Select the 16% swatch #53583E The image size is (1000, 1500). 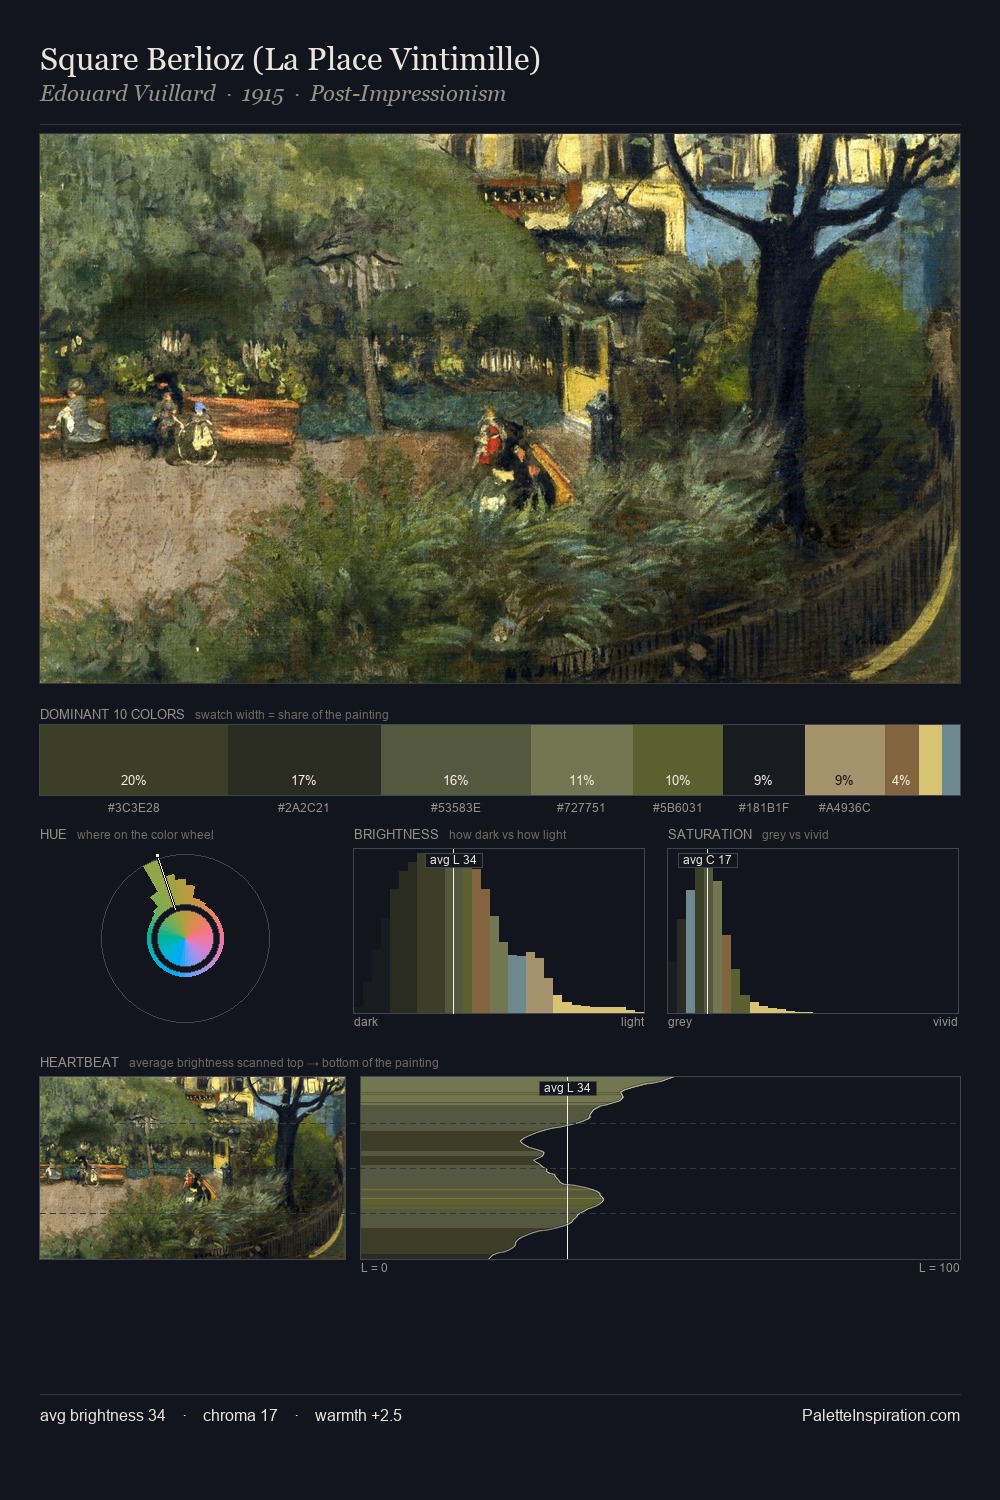coord(456,760)
